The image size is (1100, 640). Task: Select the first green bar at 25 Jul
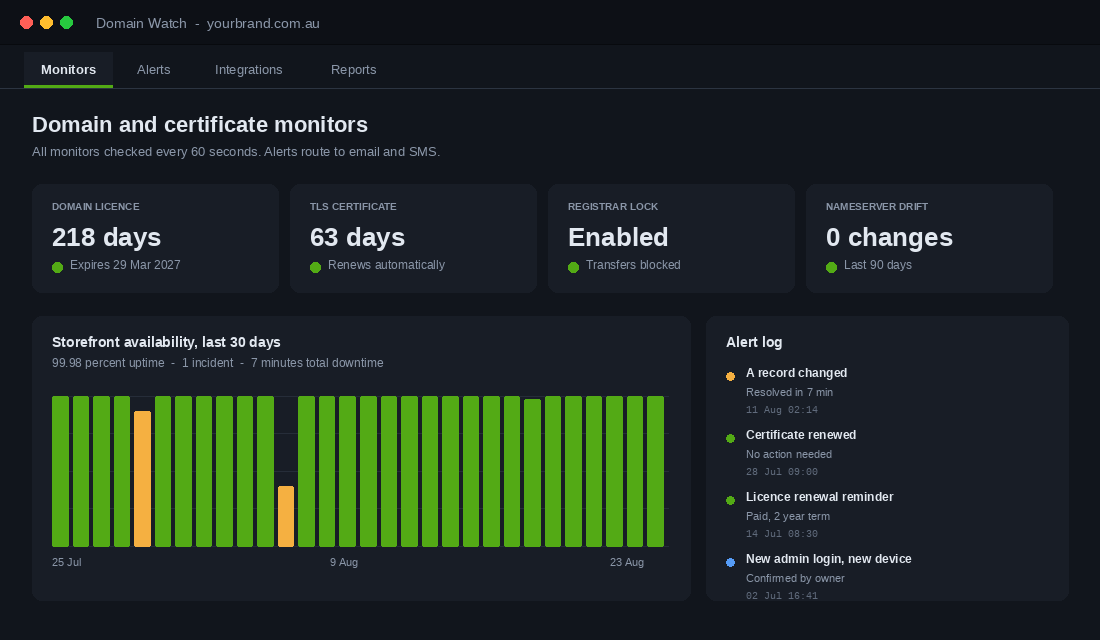pos(60,472)
